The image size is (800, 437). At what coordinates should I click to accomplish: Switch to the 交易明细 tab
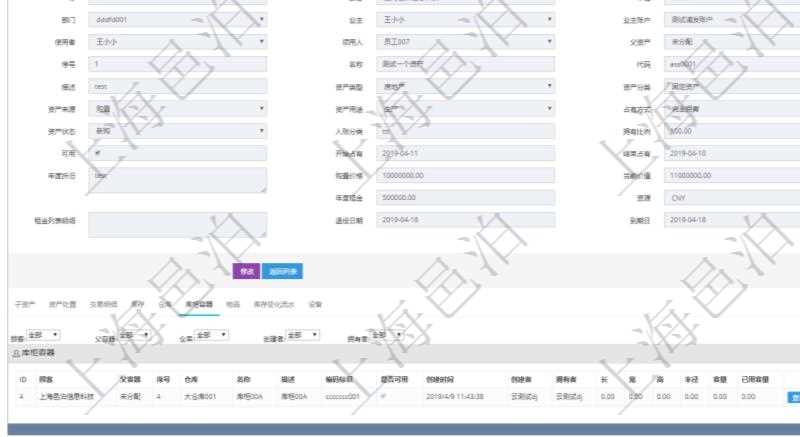point(105,303)
